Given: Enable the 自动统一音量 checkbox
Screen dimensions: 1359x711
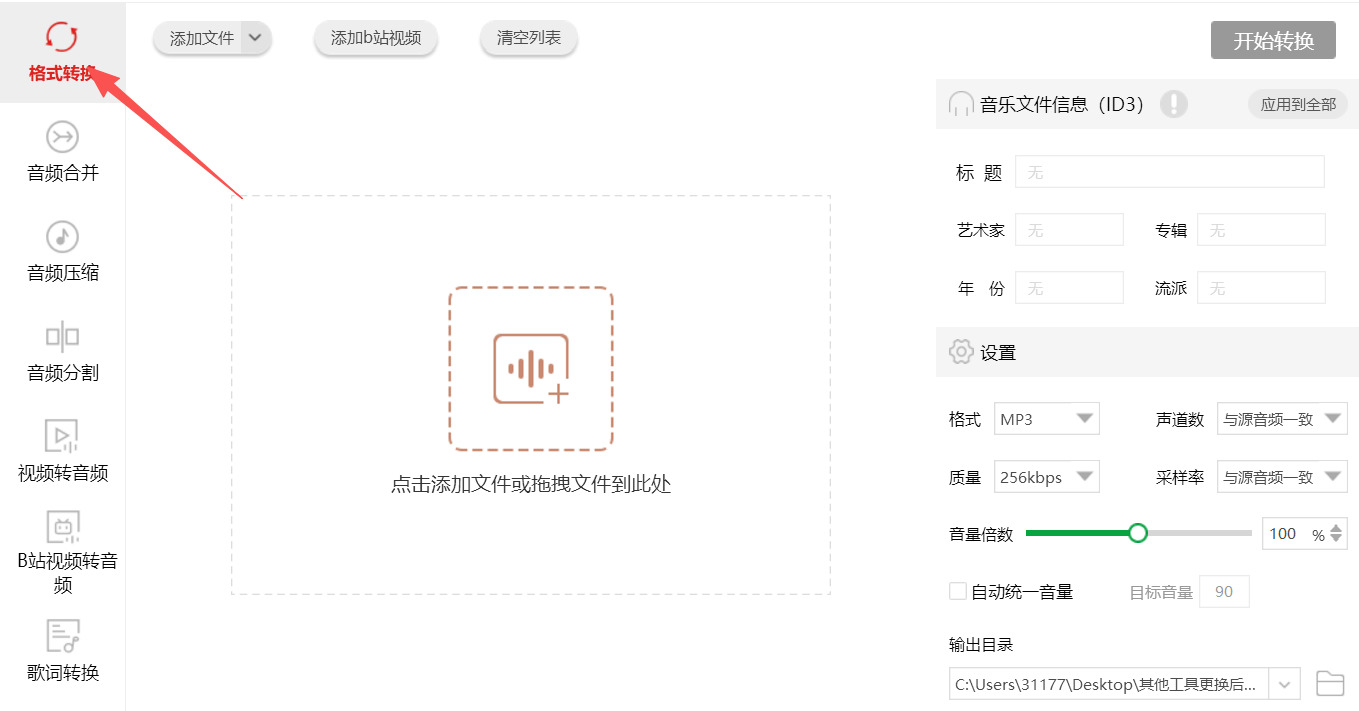Looking at the screenshot, I should point(958,591).
